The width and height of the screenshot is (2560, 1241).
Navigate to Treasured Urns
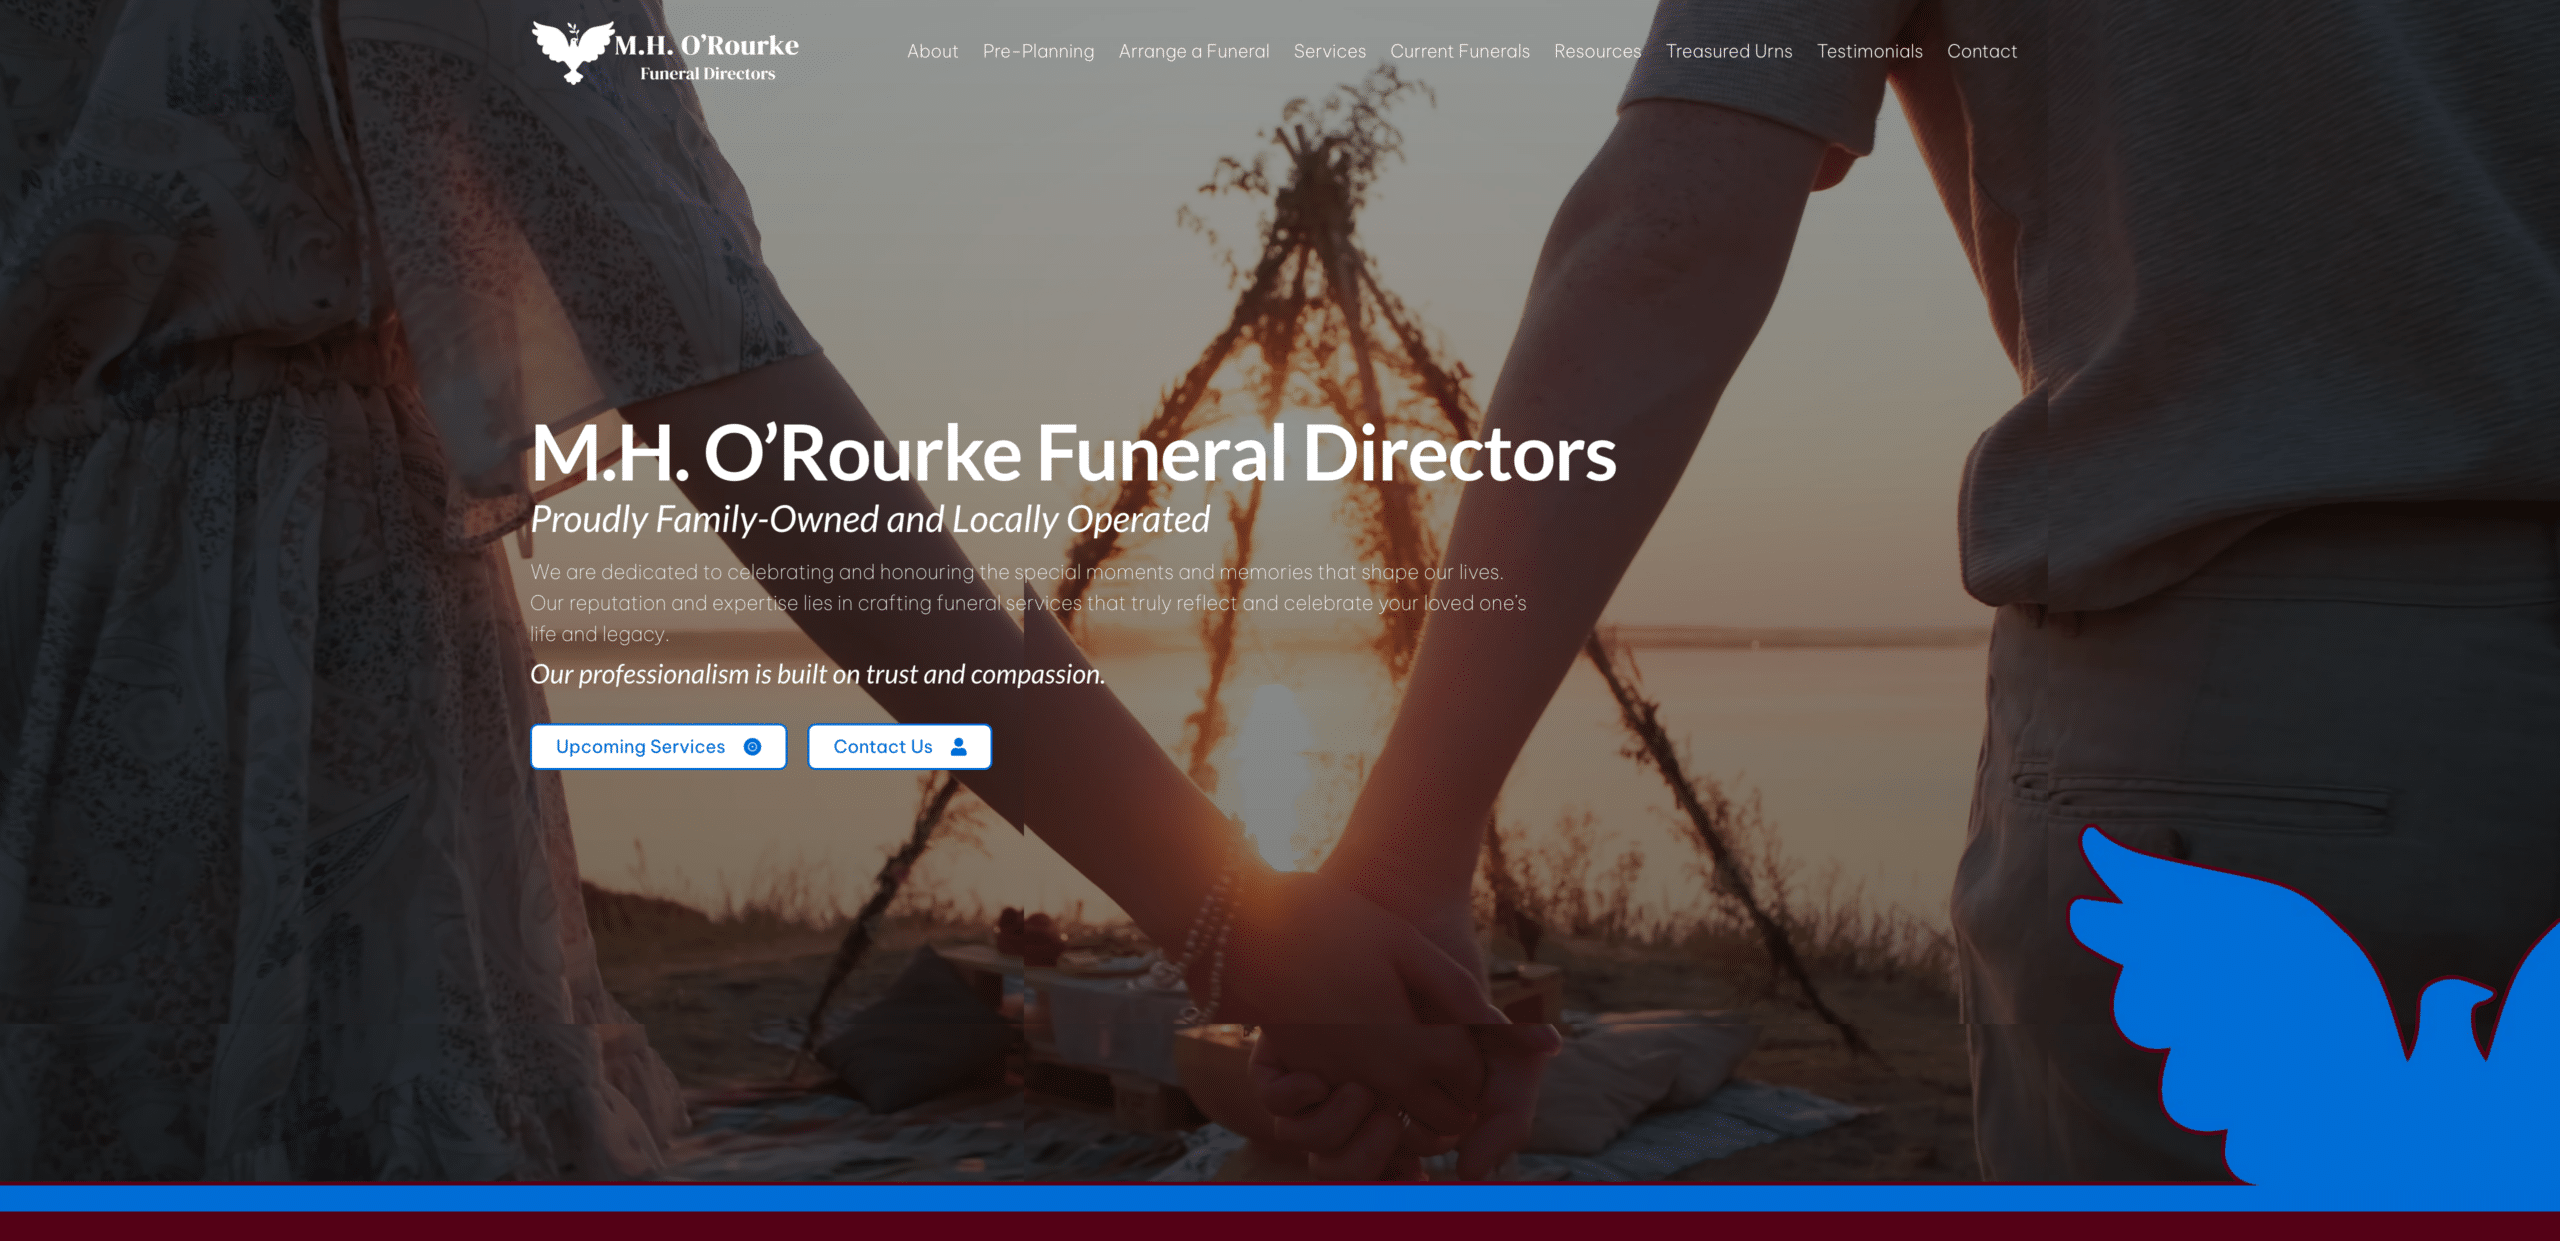(1728, 52)
